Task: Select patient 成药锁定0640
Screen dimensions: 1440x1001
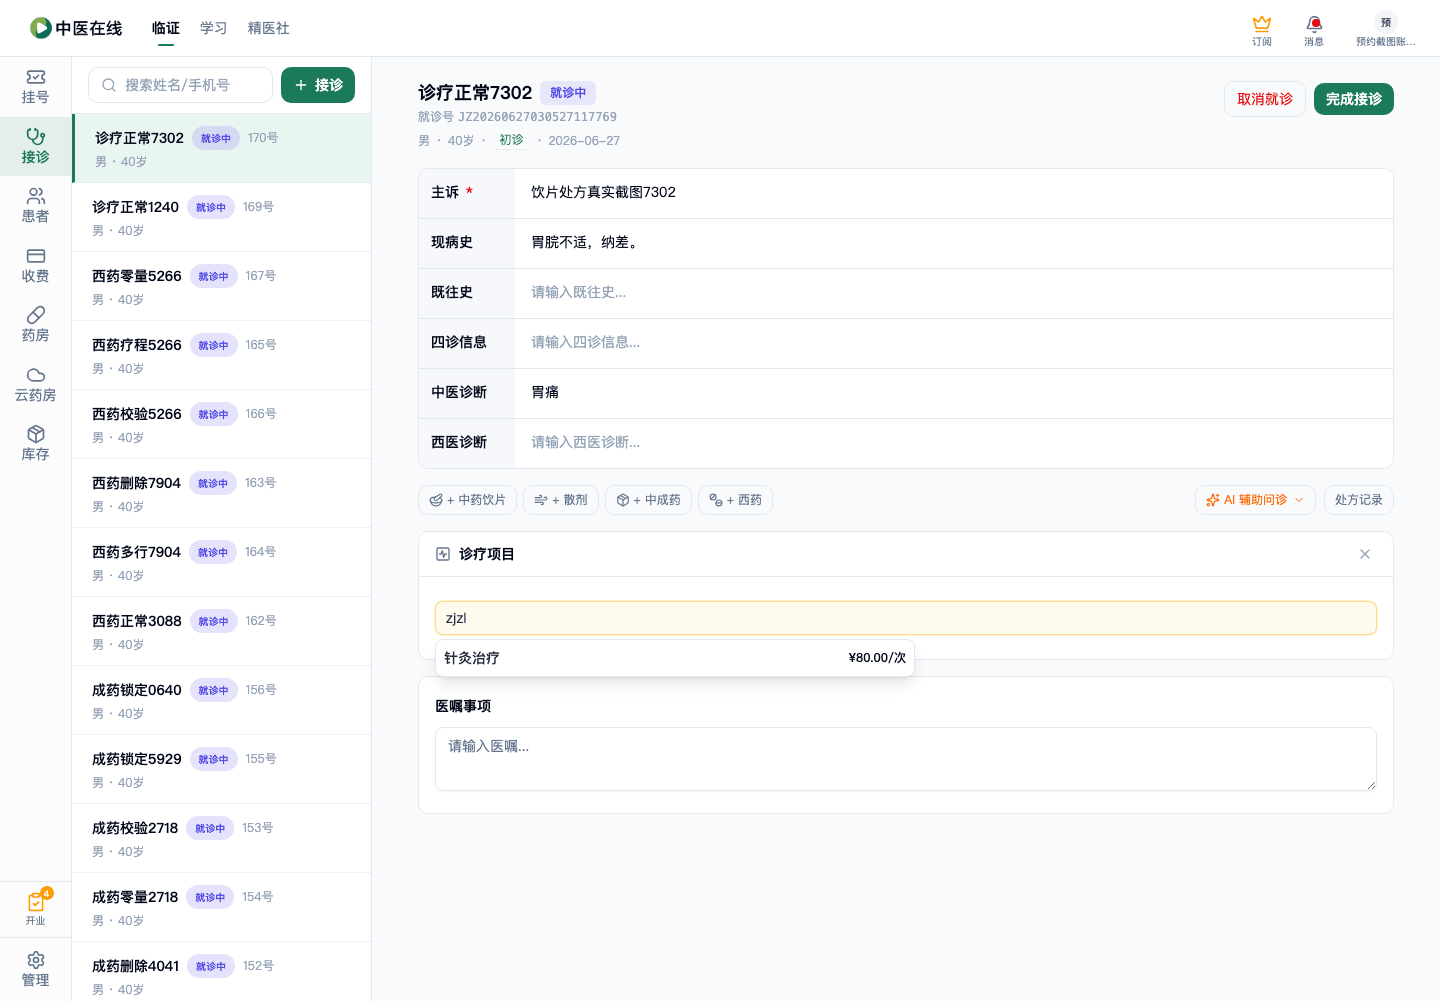Action: (x=222, y=700)
